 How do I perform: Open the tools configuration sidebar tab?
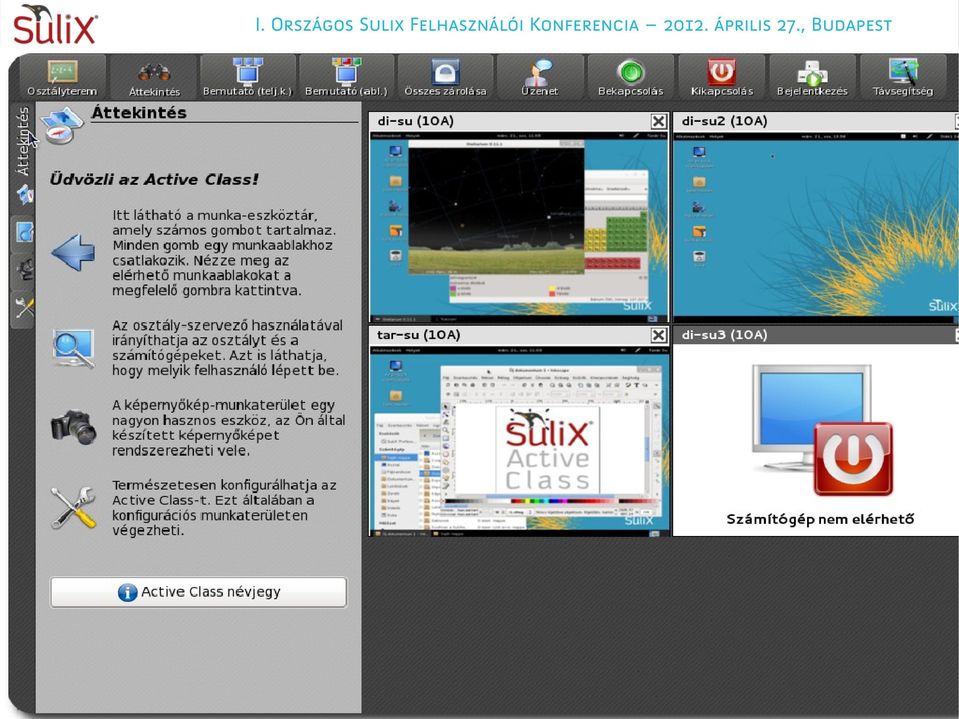[x=24, y=308]
